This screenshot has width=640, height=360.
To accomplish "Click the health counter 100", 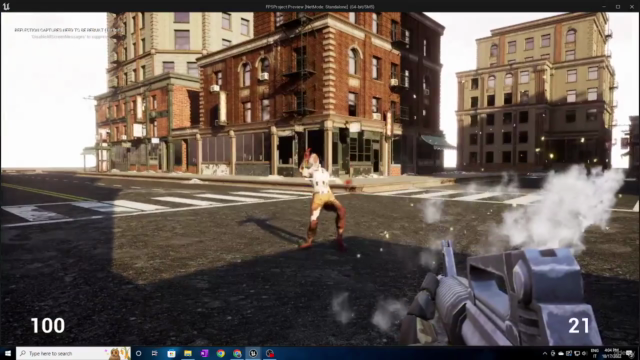I will [48, 326].
